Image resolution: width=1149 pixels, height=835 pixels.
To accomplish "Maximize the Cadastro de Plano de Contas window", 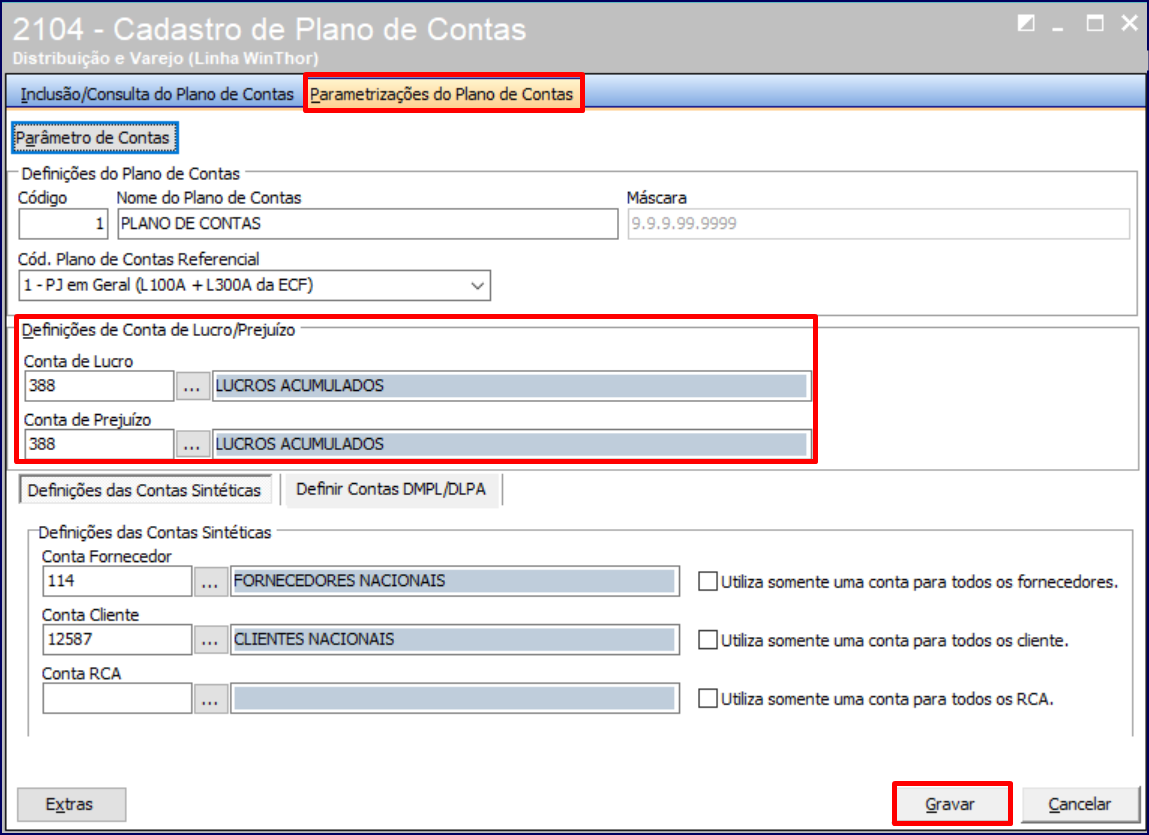I will click(1095, 23).
